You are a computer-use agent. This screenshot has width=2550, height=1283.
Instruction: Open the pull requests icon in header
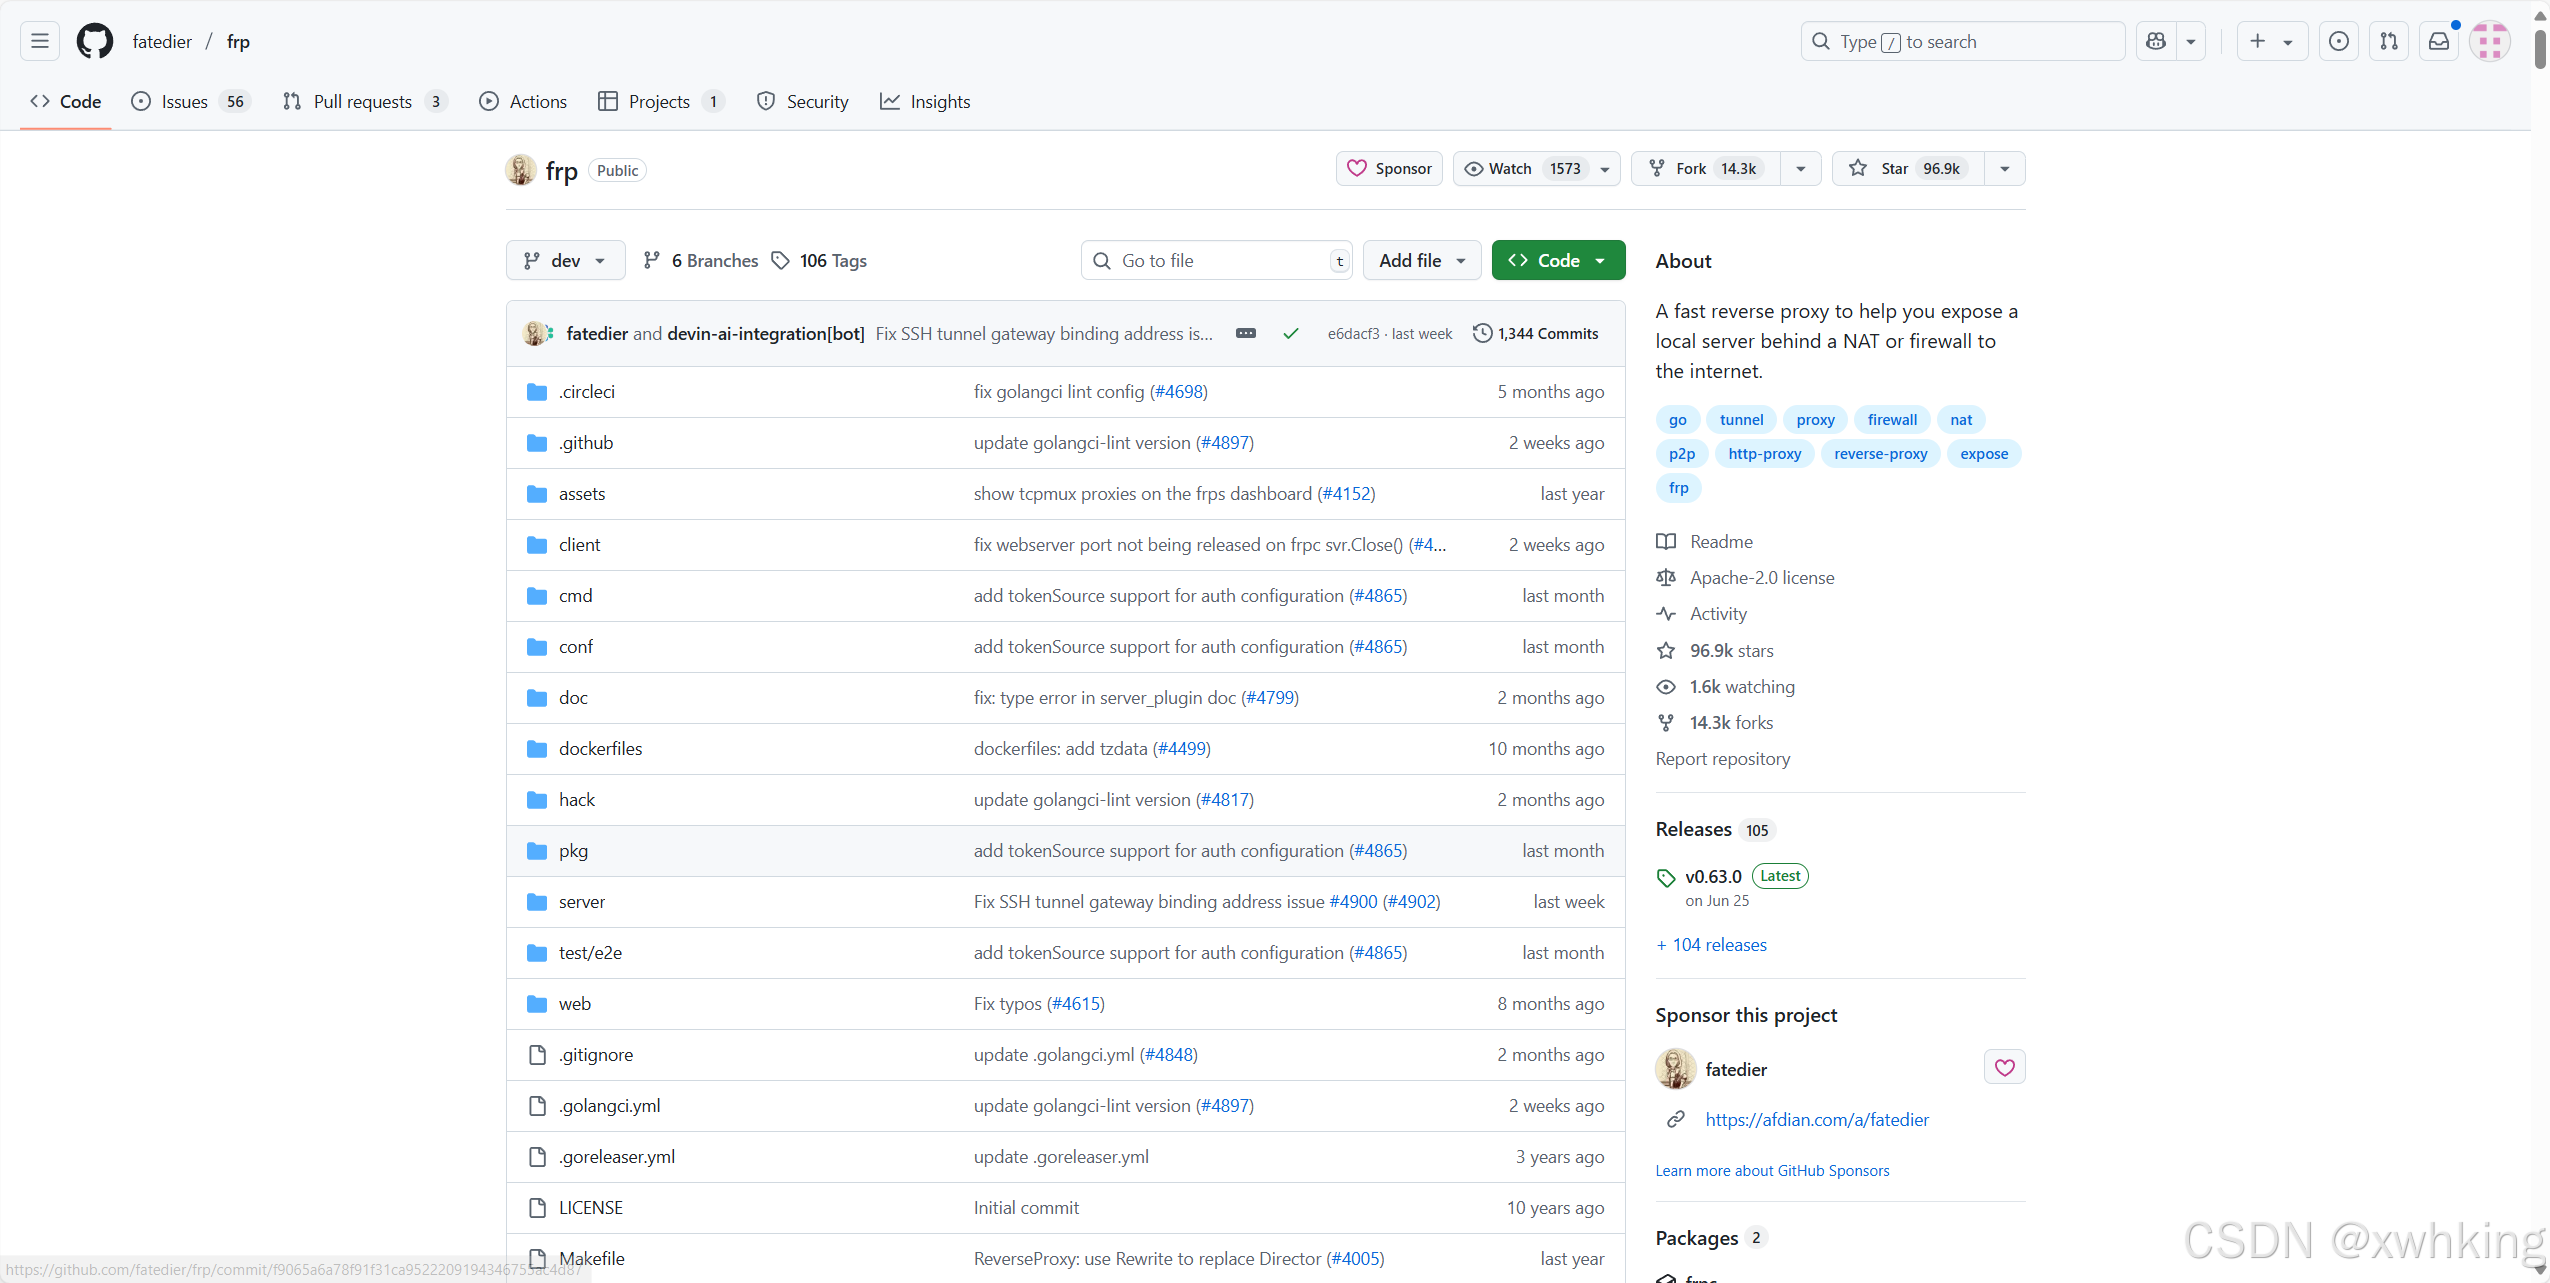click(x=2389, y=41)
